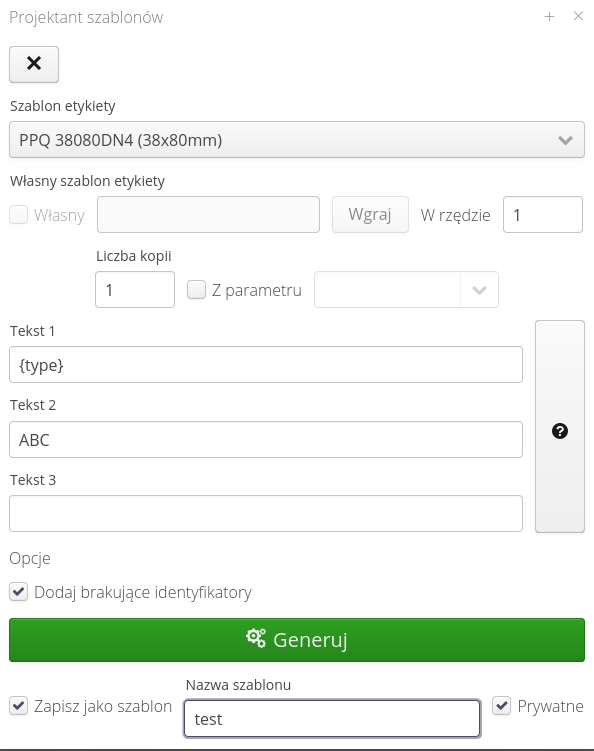Click the empty Tekst 3 field
Viewport: 594px width, 751px height.
click(266, 513)
